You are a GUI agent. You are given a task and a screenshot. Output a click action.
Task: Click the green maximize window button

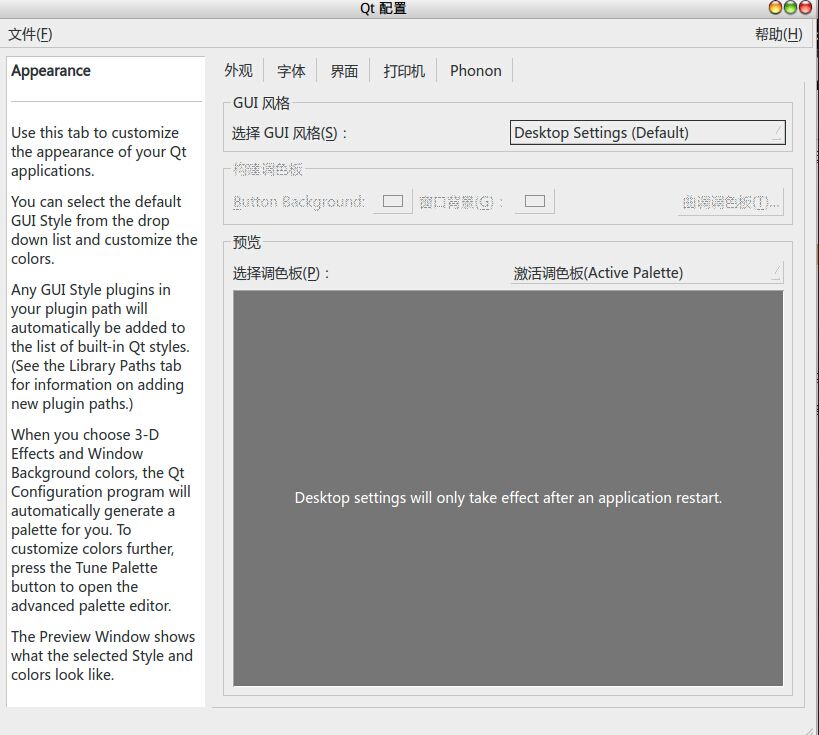(x=791, y=8)
